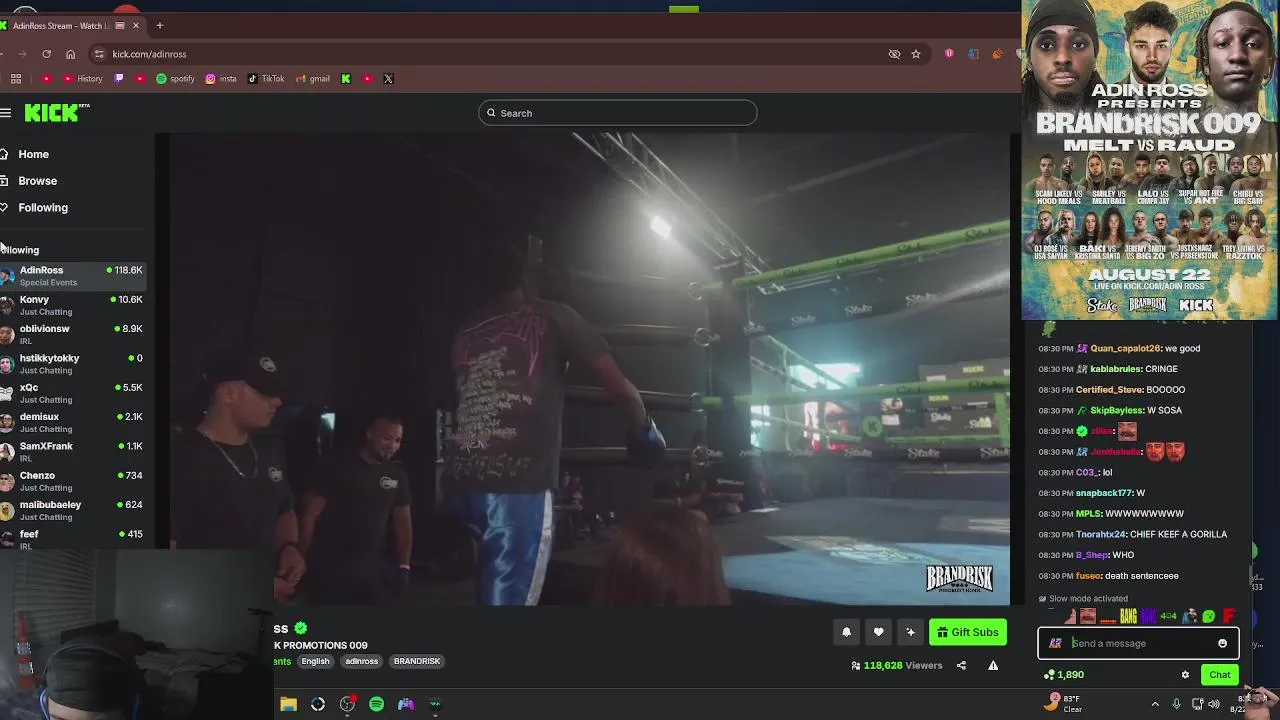Open Following page in sidebar
1280x720 pixels.
click(x=42, y=207)
